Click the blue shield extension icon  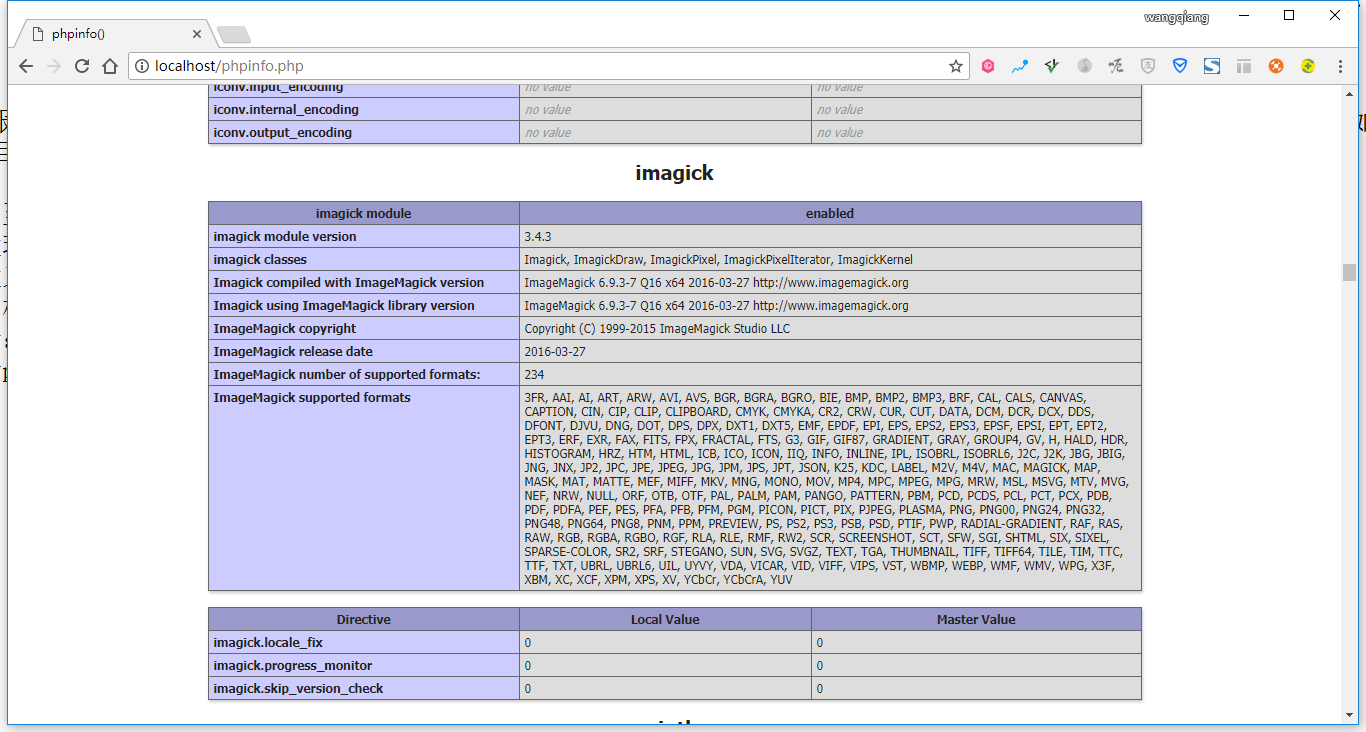pyautogui.click(x=1180, y=66)
